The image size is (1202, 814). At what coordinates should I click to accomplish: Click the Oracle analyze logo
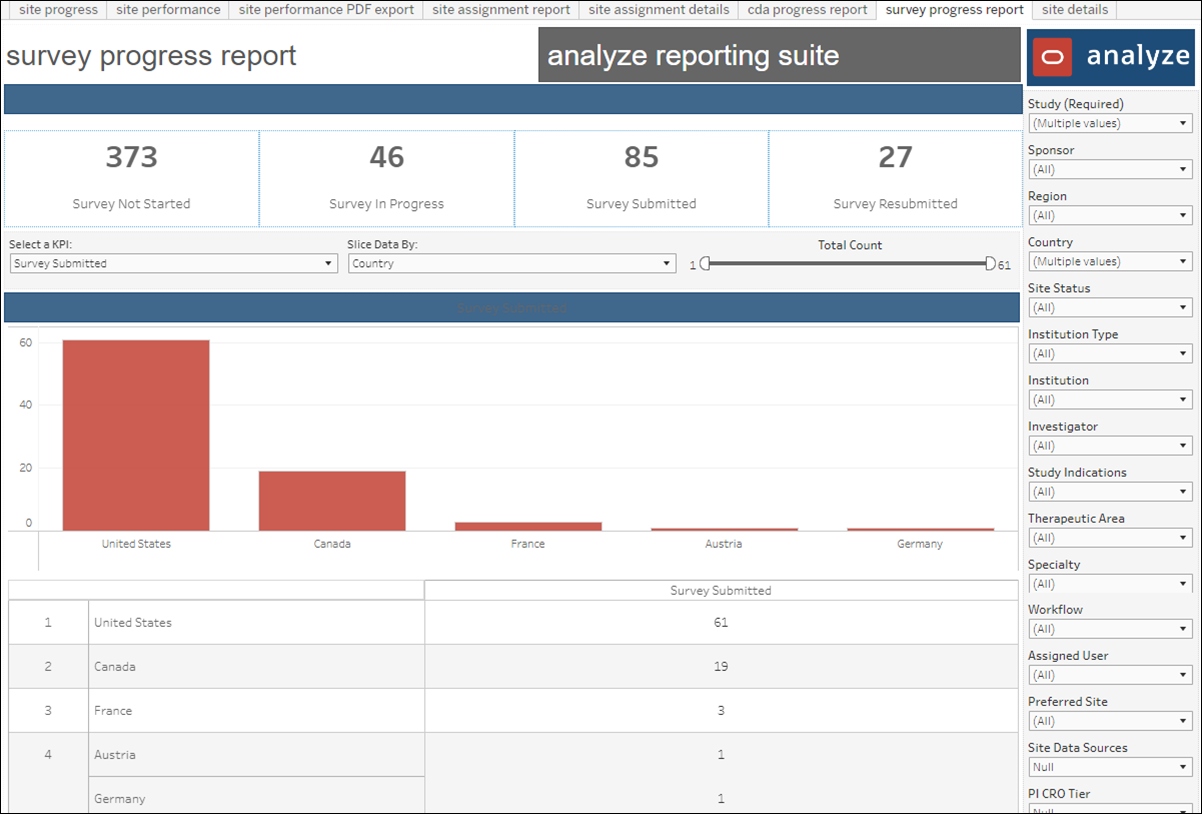coord(1110,56)
